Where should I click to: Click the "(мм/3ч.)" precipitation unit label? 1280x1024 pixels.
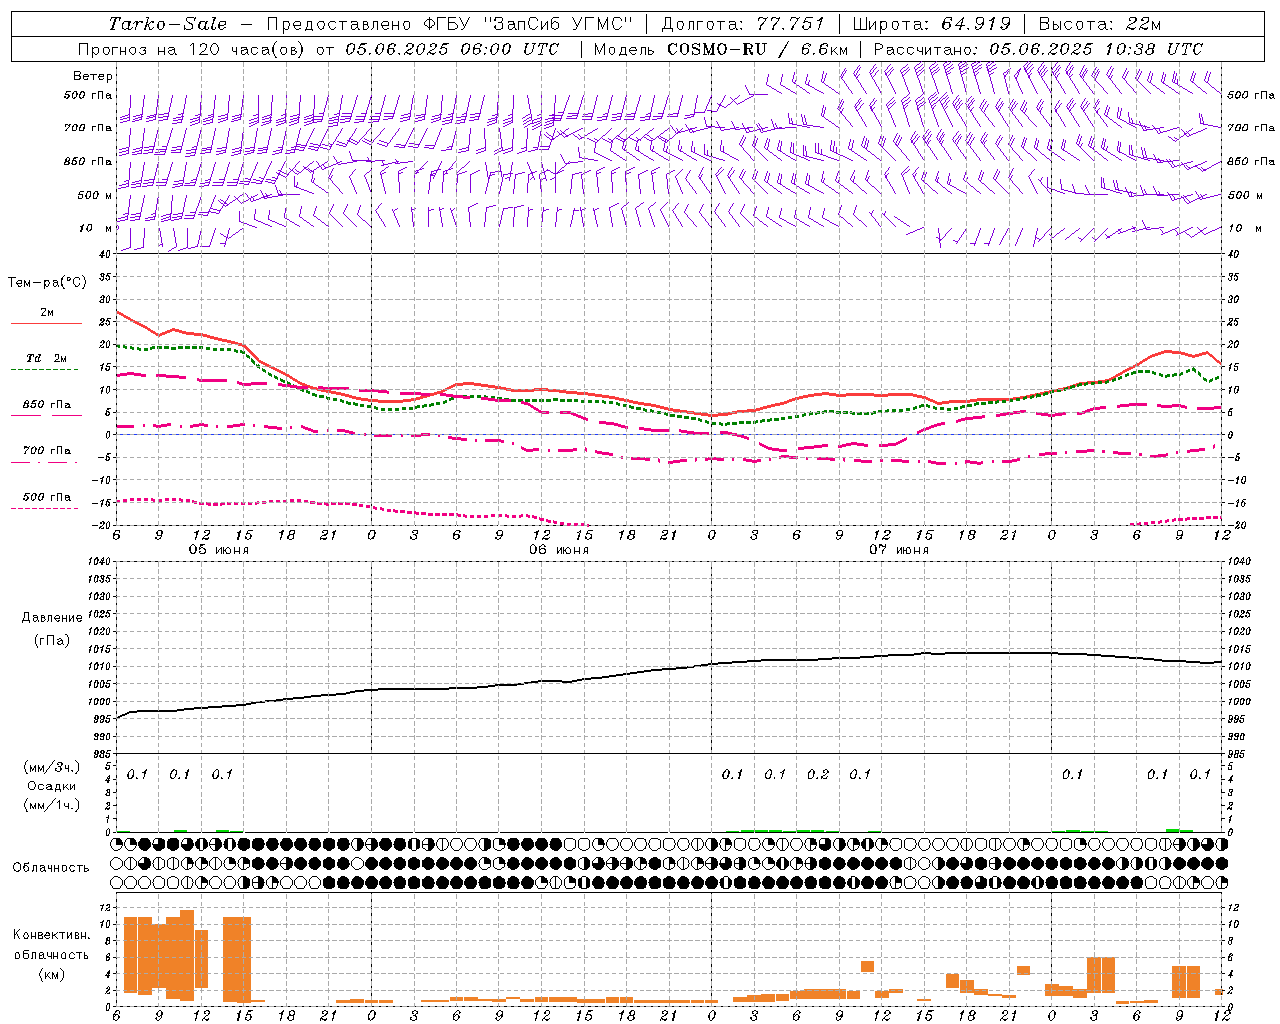click(x=52, y=767)
